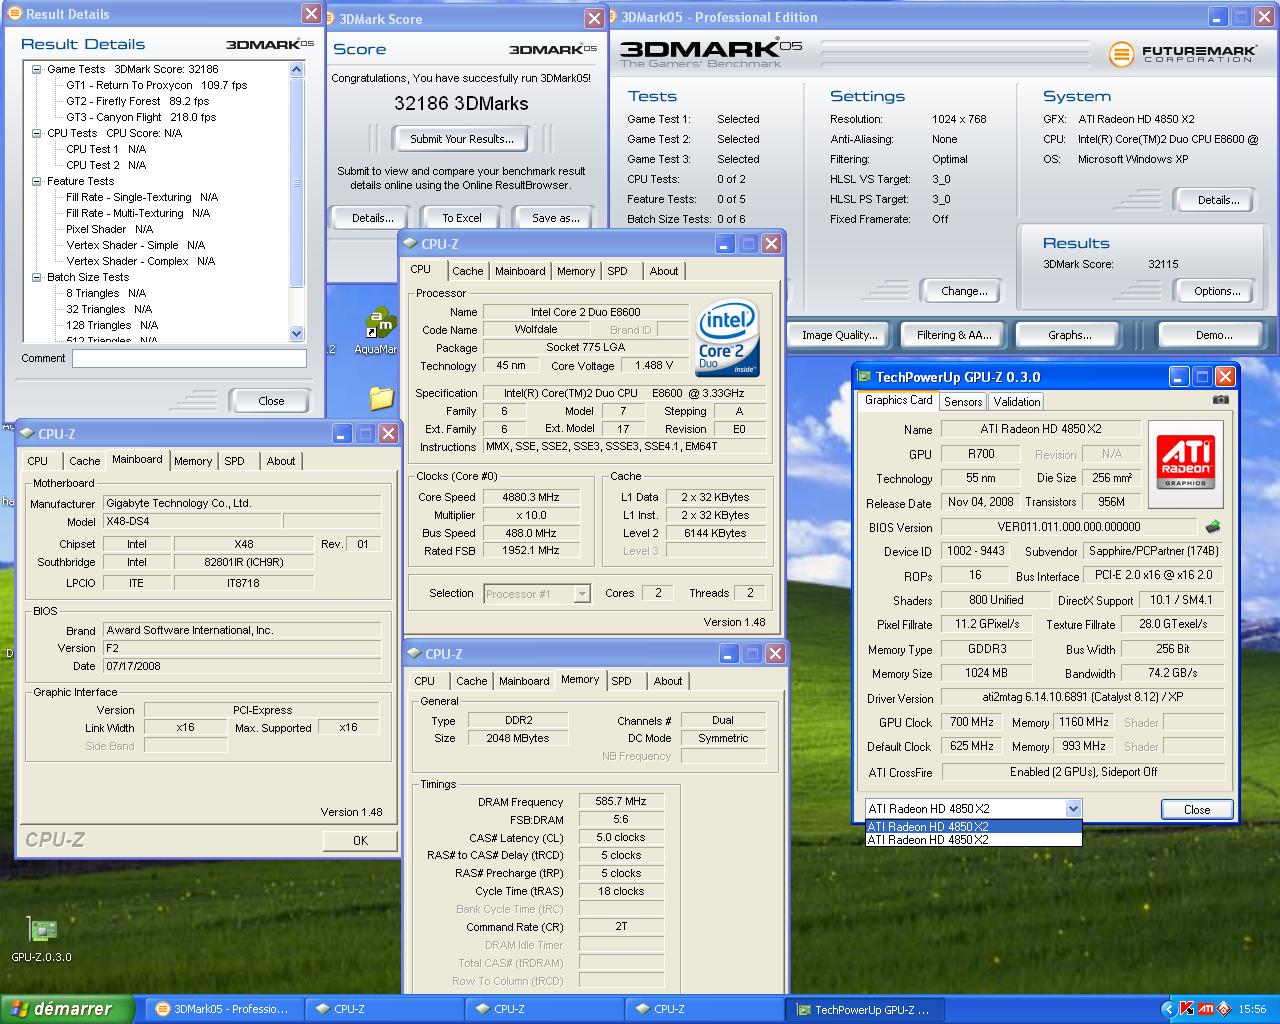Open the Processor #1 selection dropdown
This screenshot has height=1024, width=1280.
582,594
